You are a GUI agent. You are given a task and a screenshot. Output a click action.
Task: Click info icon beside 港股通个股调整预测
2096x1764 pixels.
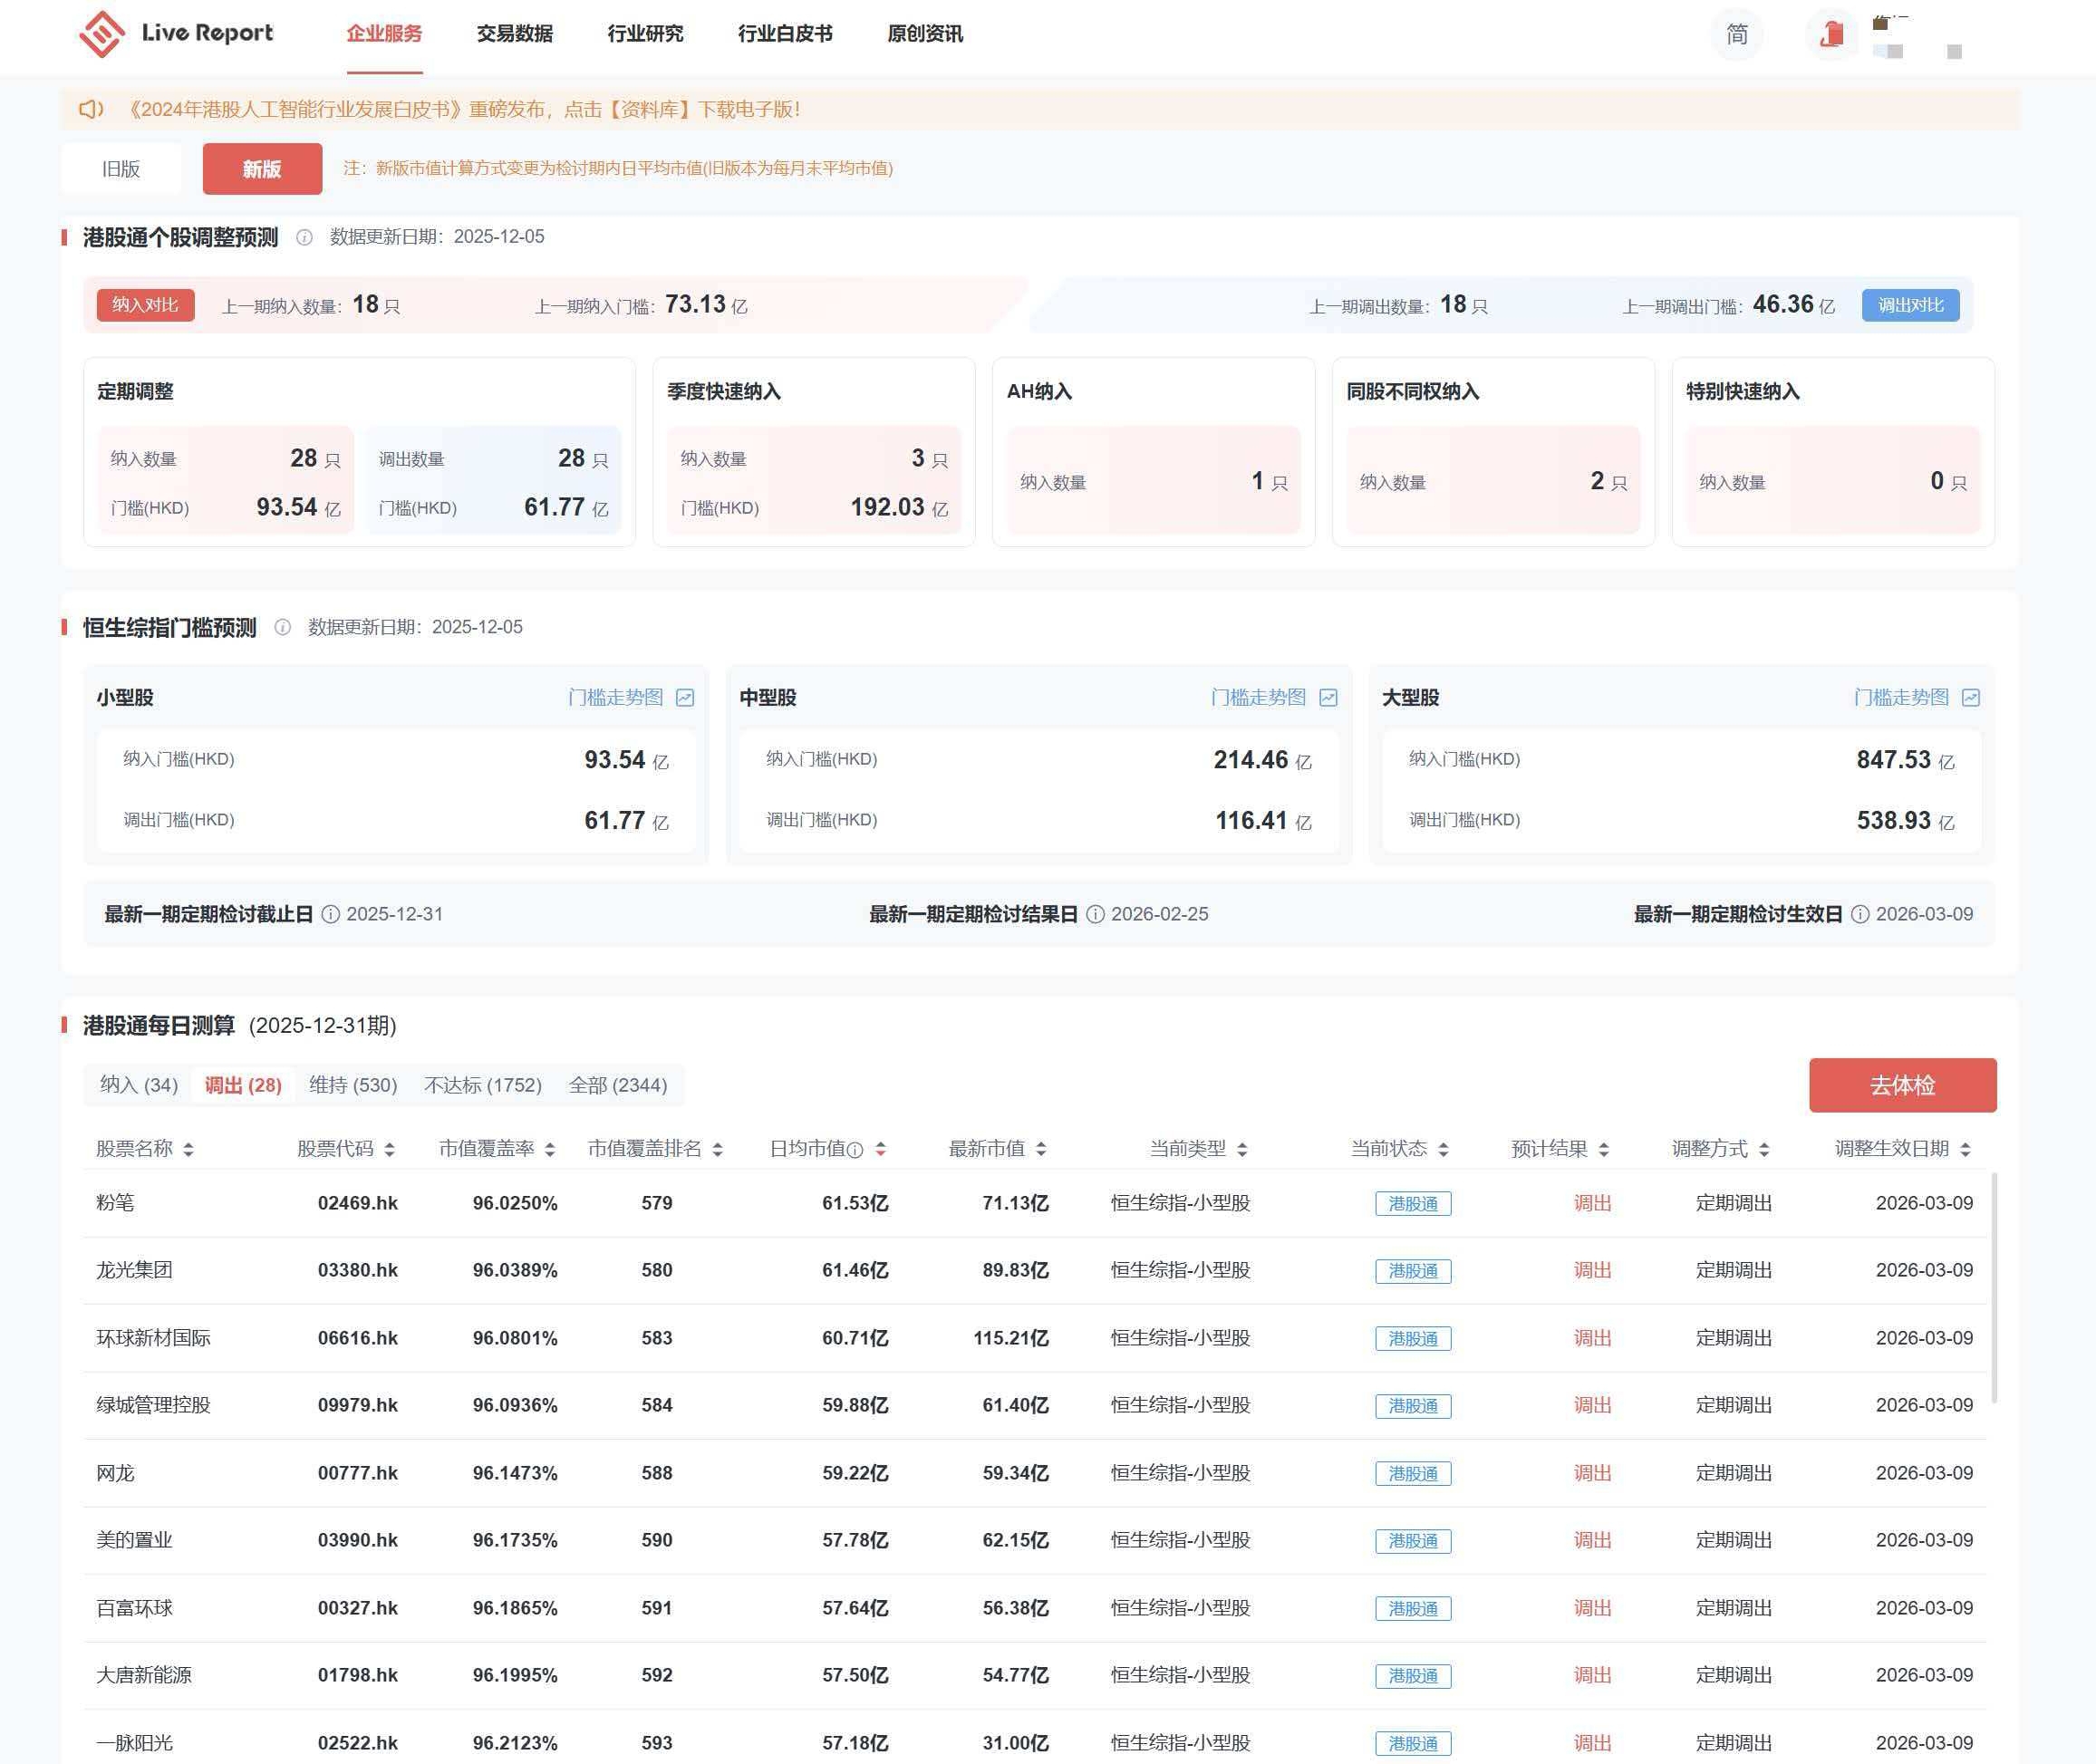pos(304,237)
